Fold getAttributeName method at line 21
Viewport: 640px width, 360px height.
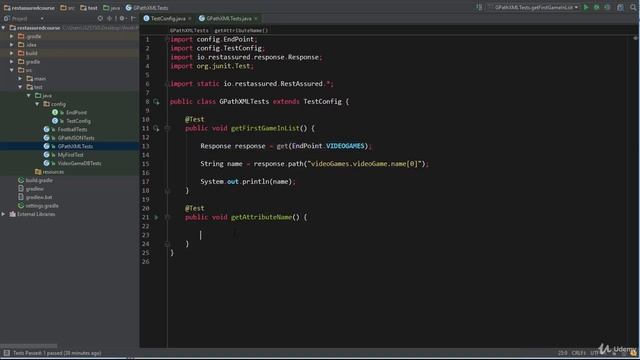tap(167, 217)
